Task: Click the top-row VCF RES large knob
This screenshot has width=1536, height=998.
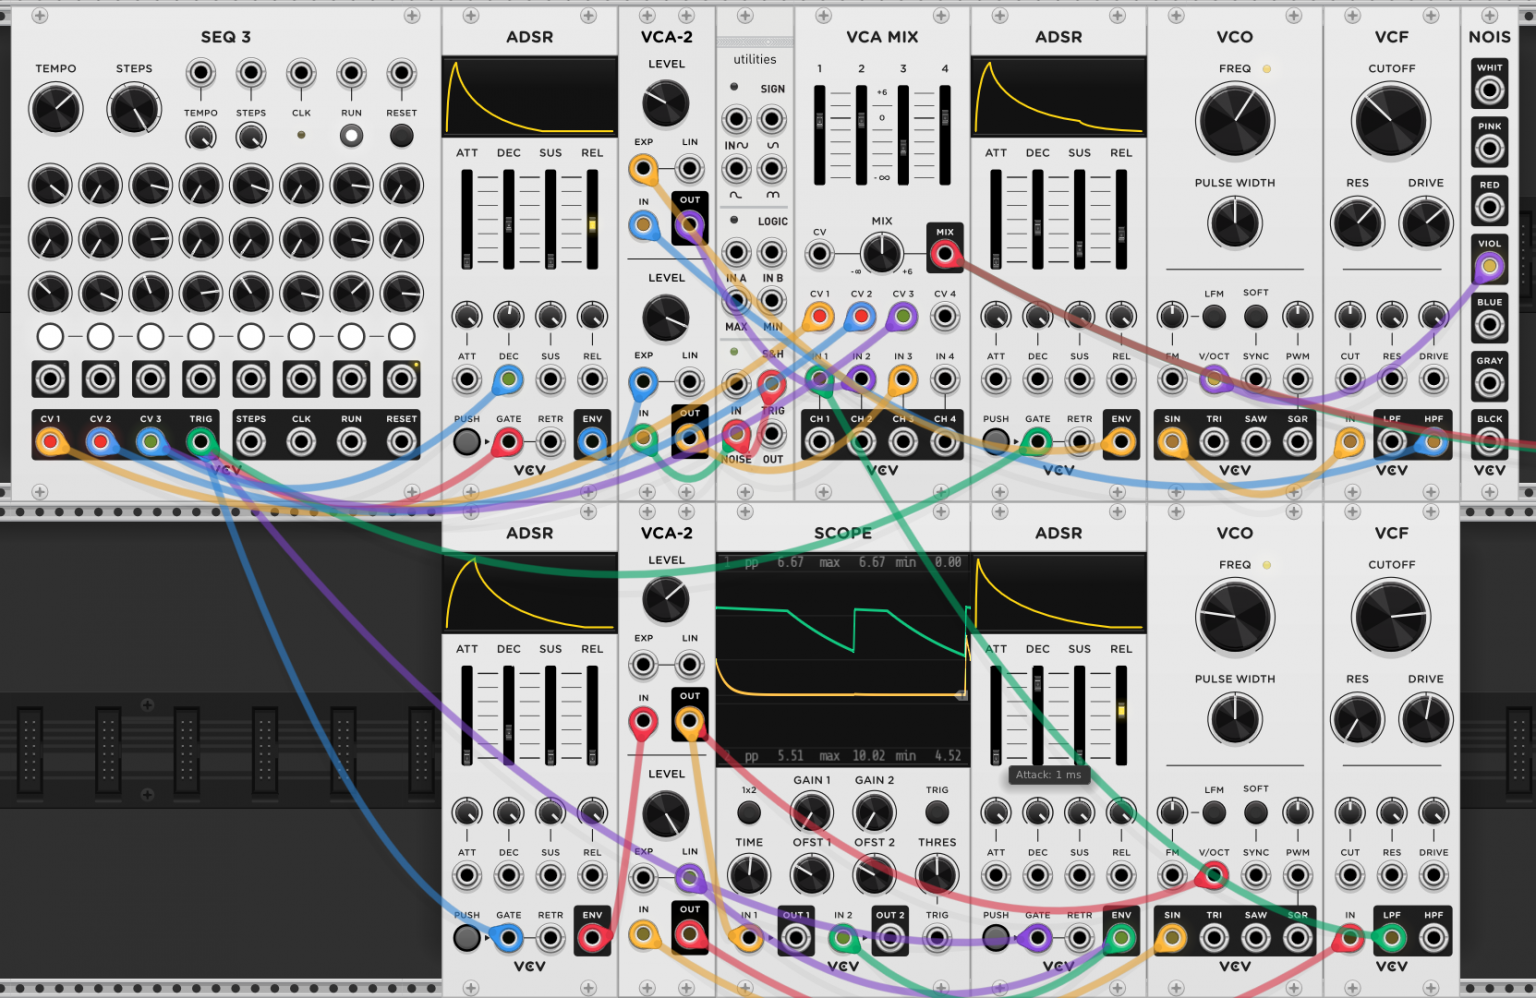Action: click(1357, 222)
